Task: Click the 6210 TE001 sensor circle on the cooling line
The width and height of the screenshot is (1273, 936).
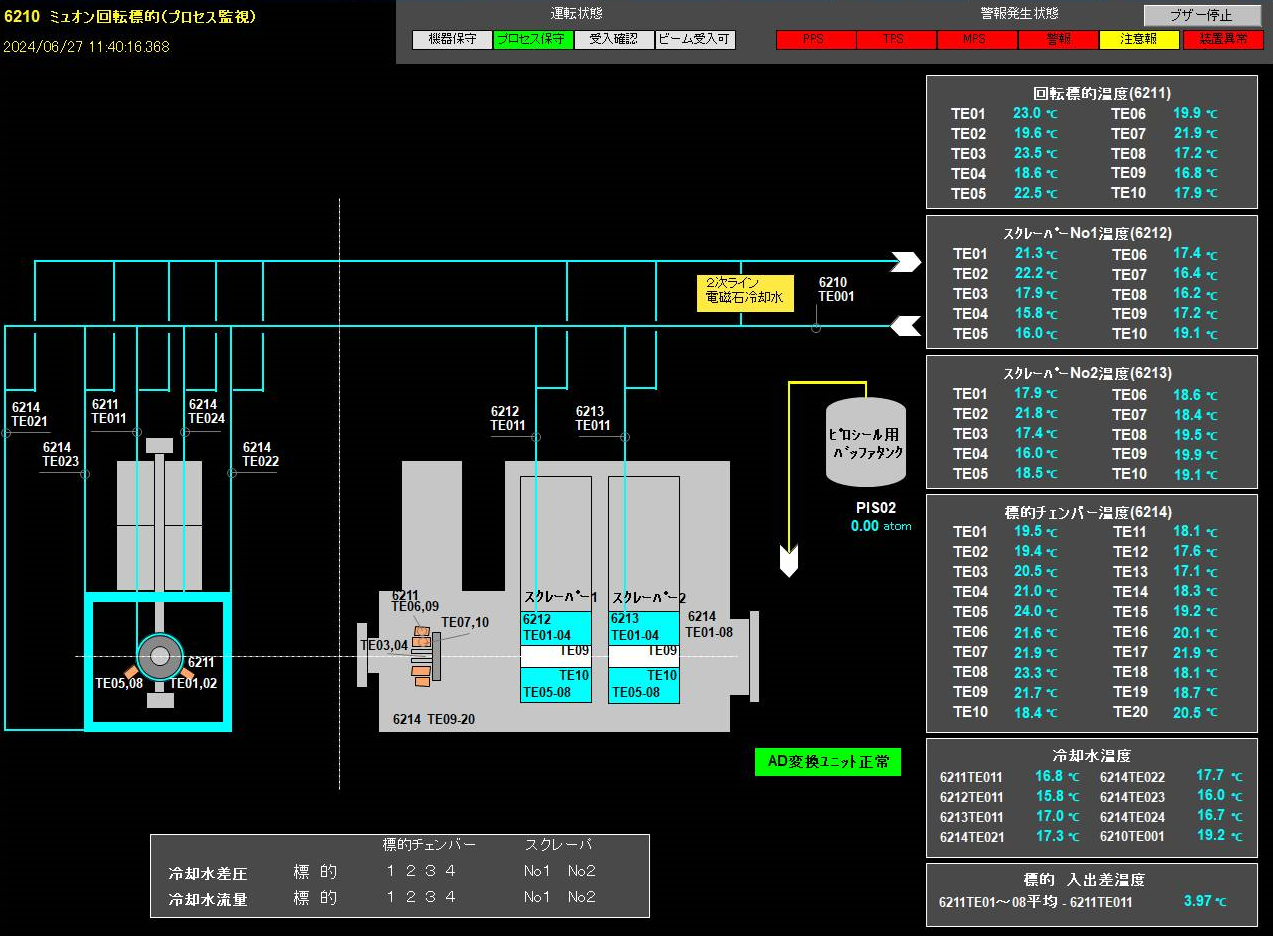Action: (816, 327)
